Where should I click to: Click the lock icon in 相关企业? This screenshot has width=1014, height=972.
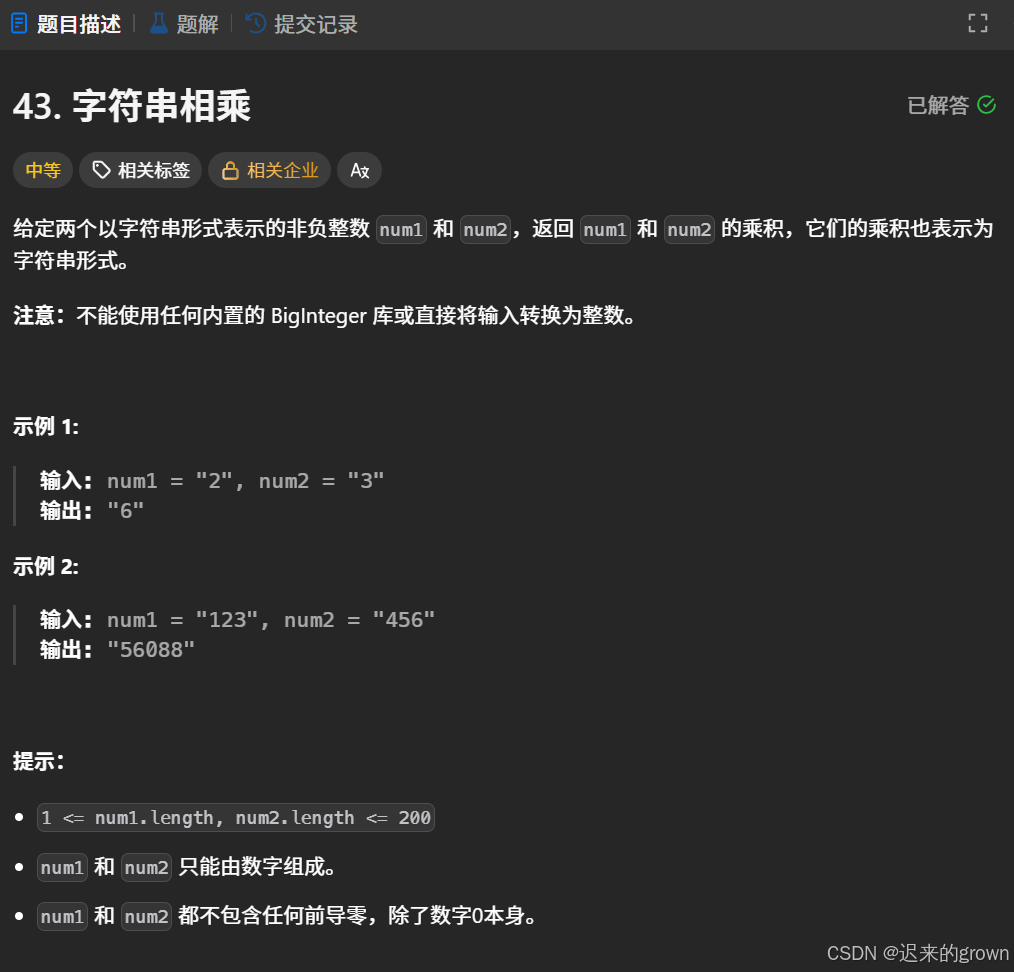click(230, 170)
